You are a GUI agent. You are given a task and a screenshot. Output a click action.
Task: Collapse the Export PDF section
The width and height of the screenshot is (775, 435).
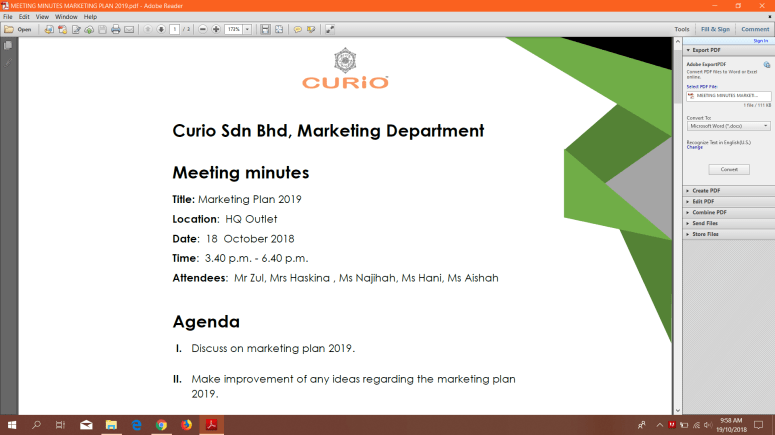(x=729, y=50)
